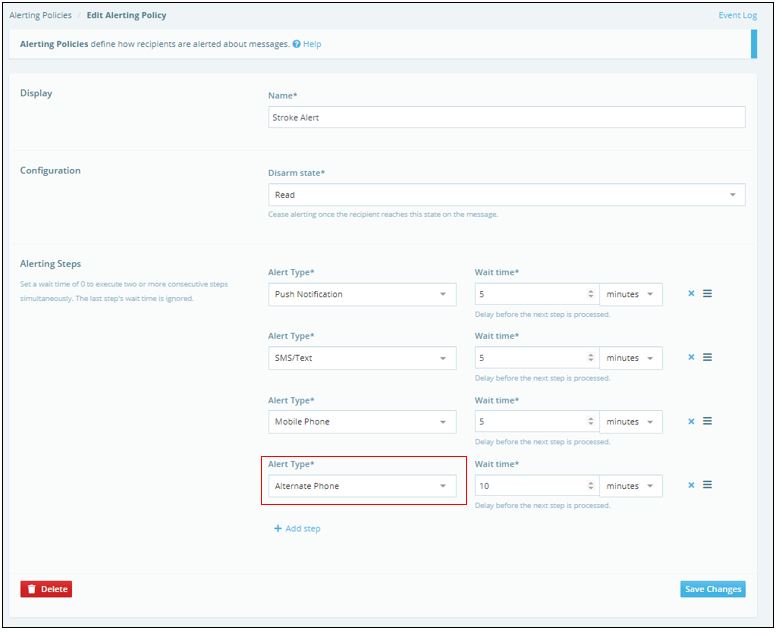This screenshot has height=633, width=778.
Task: Click the reorder handle for SMS/Text step
Action: 707,358
